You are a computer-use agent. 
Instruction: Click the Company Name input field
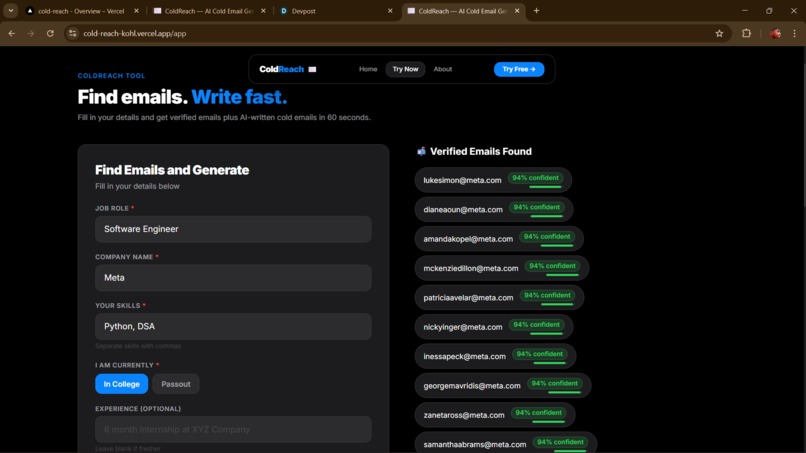point(233,278)
